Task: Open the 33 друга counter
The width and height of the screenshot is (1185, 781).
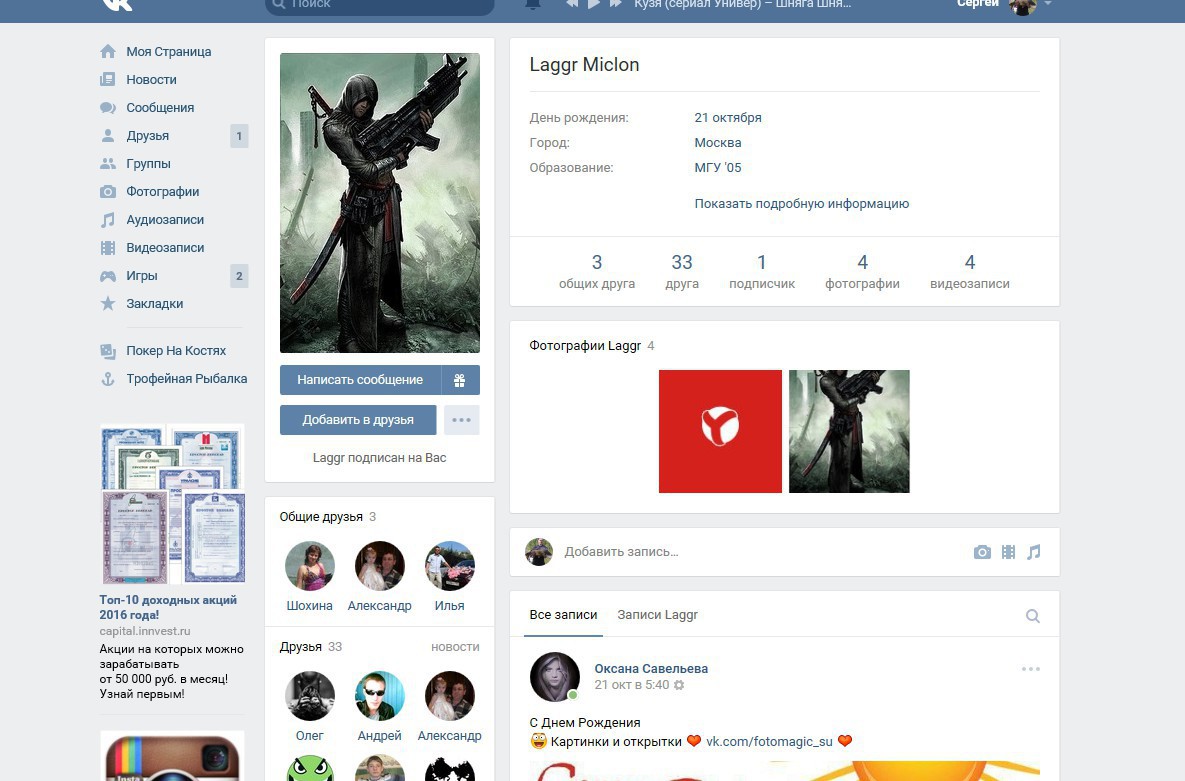Action: click(x=682, y=272)
